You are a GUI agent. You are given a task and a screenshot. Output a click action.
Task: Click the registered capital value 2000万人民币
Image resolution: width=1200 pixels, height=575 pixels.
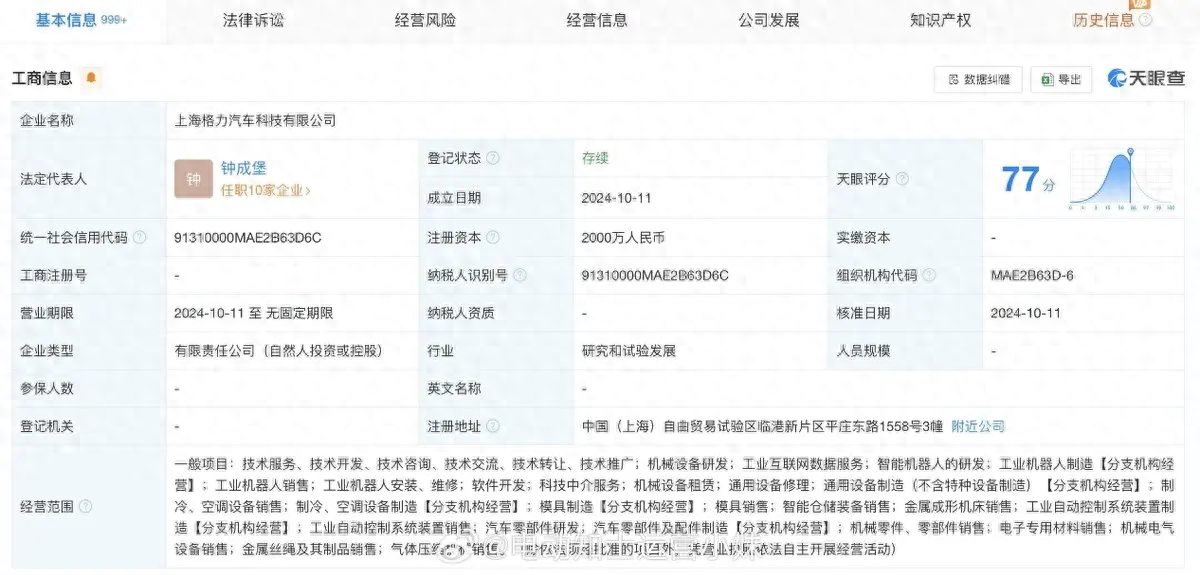pyautogui.click(x=623, y=238)
